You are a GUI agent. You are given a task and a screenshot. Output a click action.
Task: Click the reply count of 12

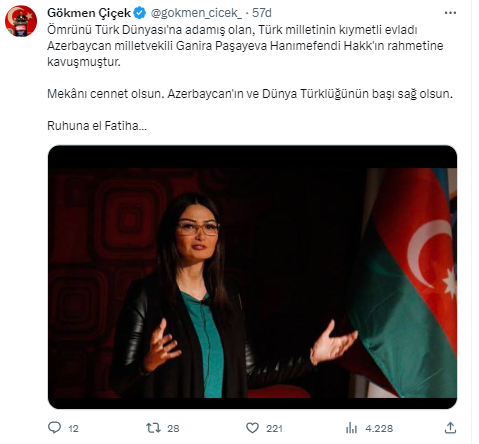(x=73, y=428)
